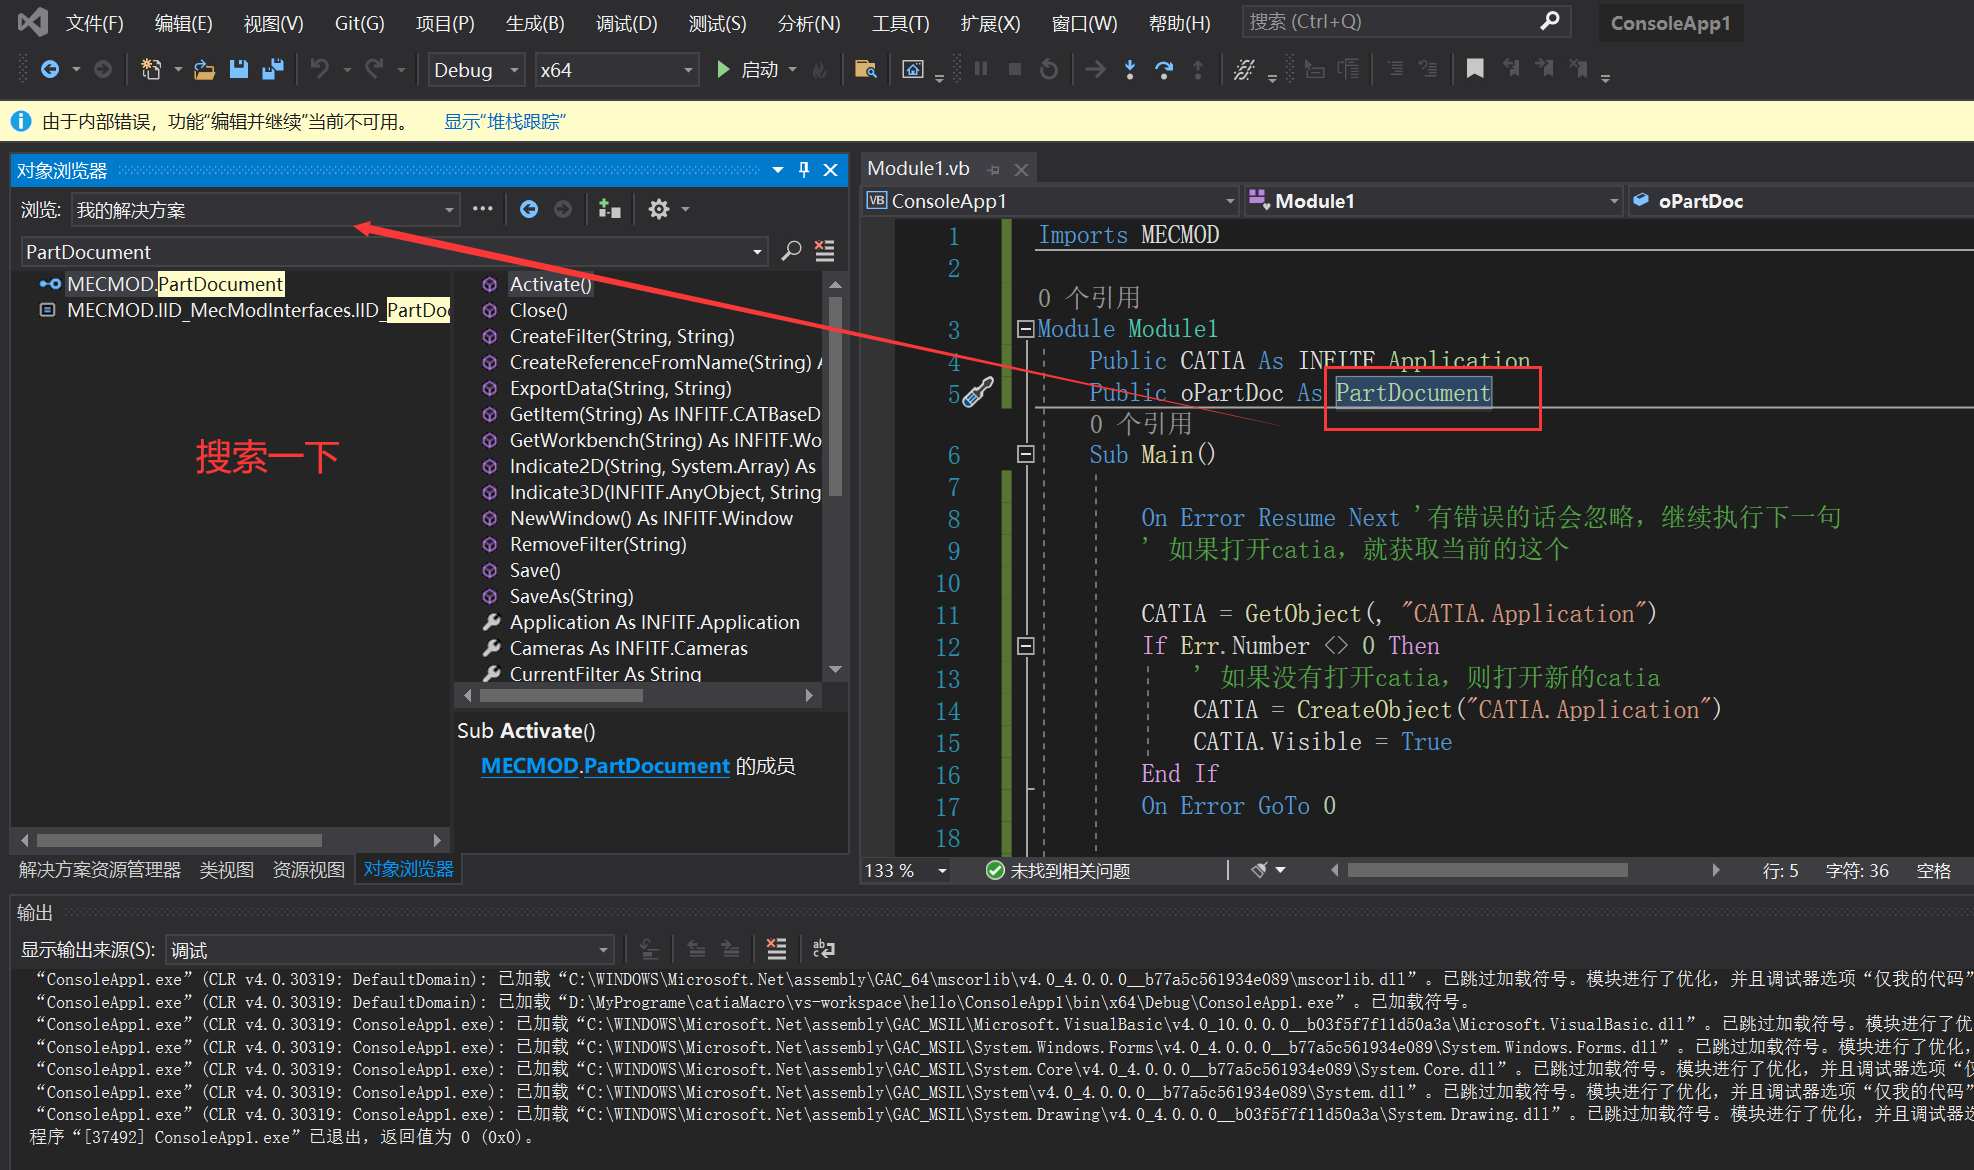Open the 工具(T) menu
The width and height of the screenshot is (1974, 1170).
coord(900,23)
